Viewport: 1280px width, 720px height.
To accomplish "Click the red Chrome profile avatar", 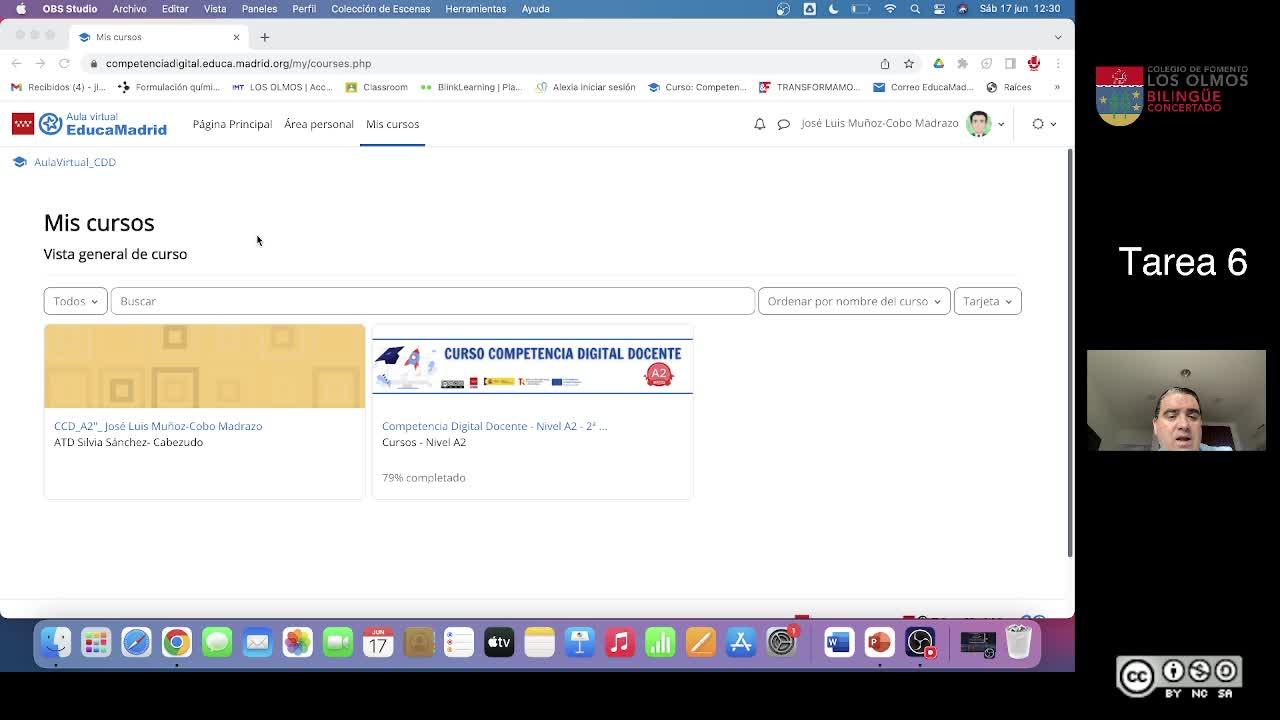I will click(x=1034, y=63).
